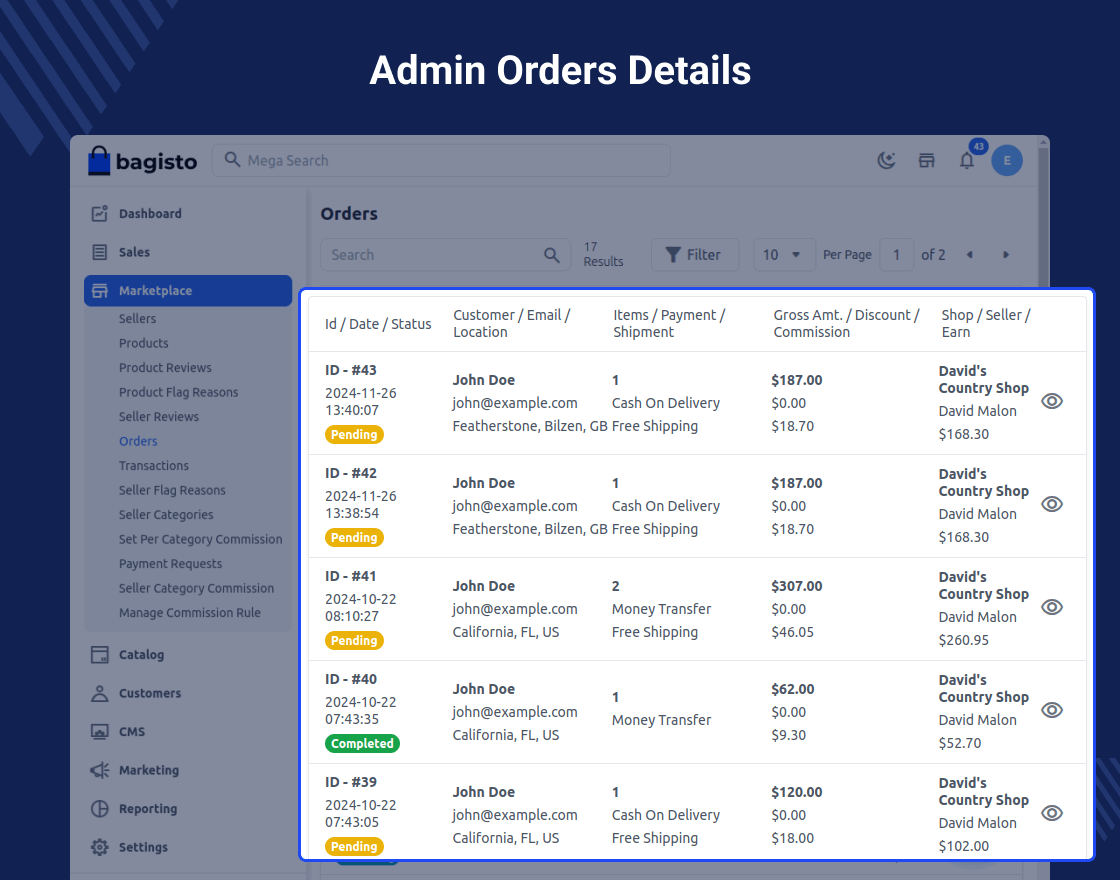The height and width of the screenshot is (880, 1120).
Task: Click the Mega Search field
Action: point(441,160)
